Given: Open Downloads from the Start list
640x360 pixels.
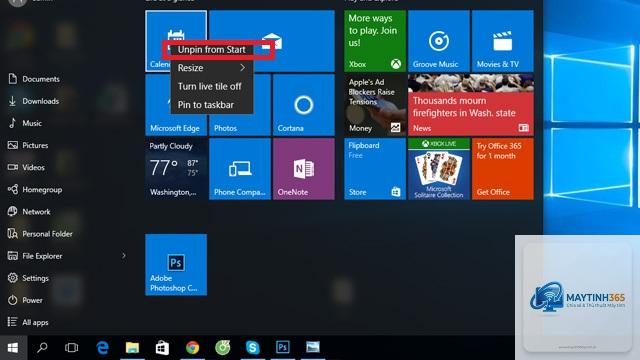Looking at the screenshot, I should point(33,101).
